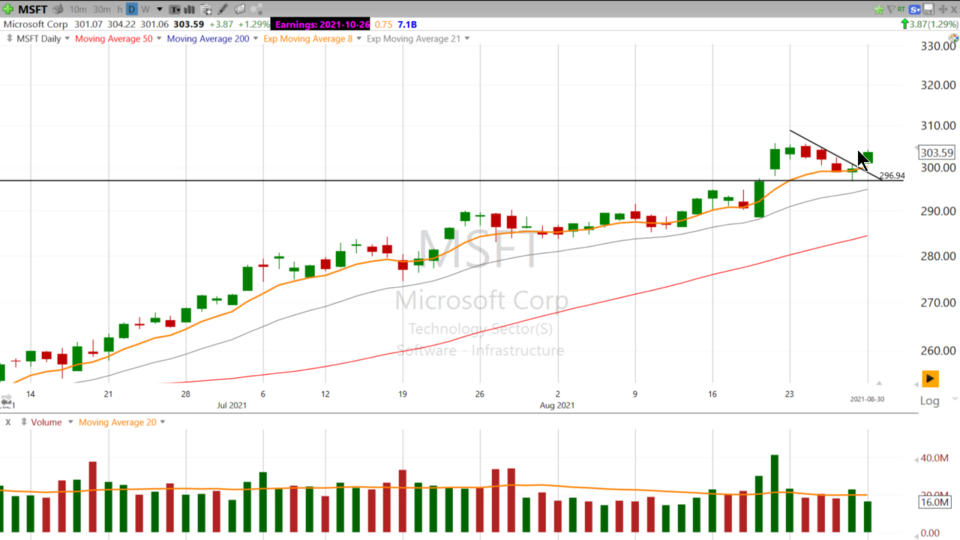Open the Exp Moving Average 21 dropdown
Viewport: 960px width, 540px height.
point(467,39)
